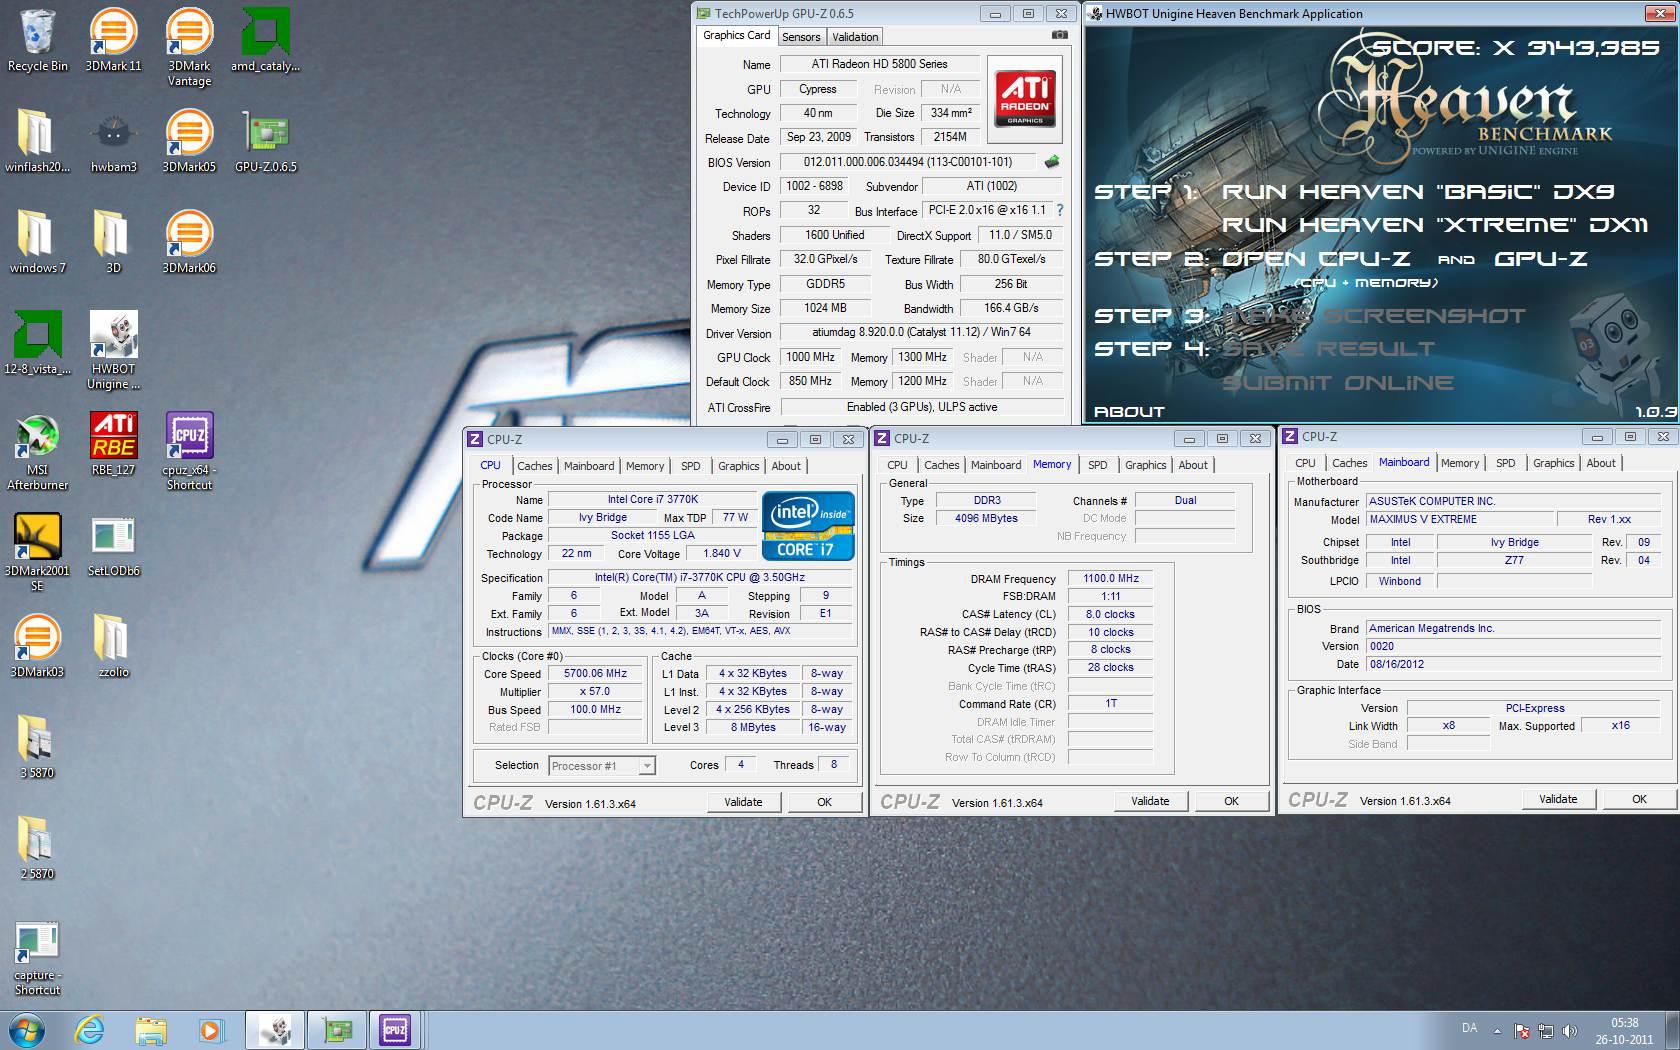The image size is (1680, 1050).
Task: Click bus interface question mark in GPU-Z
Action: pyautogui.click(x=1060, y=210)
